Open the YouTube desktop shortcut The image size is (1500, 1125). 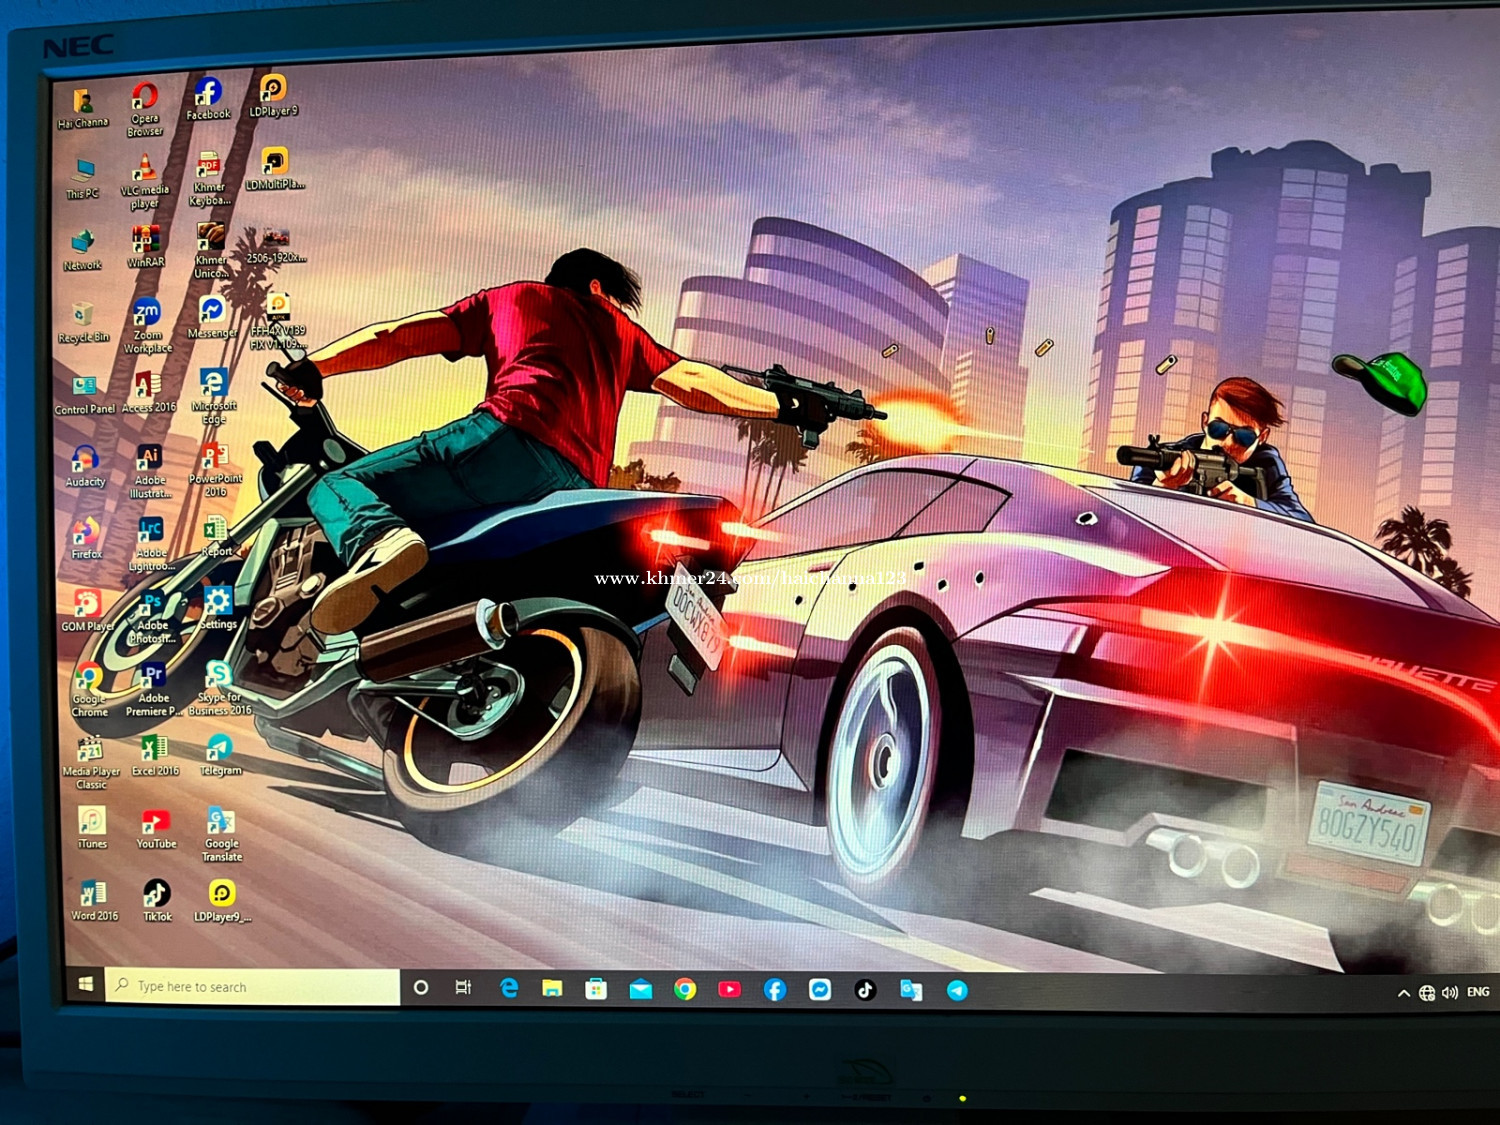click(x=156, y=829)
